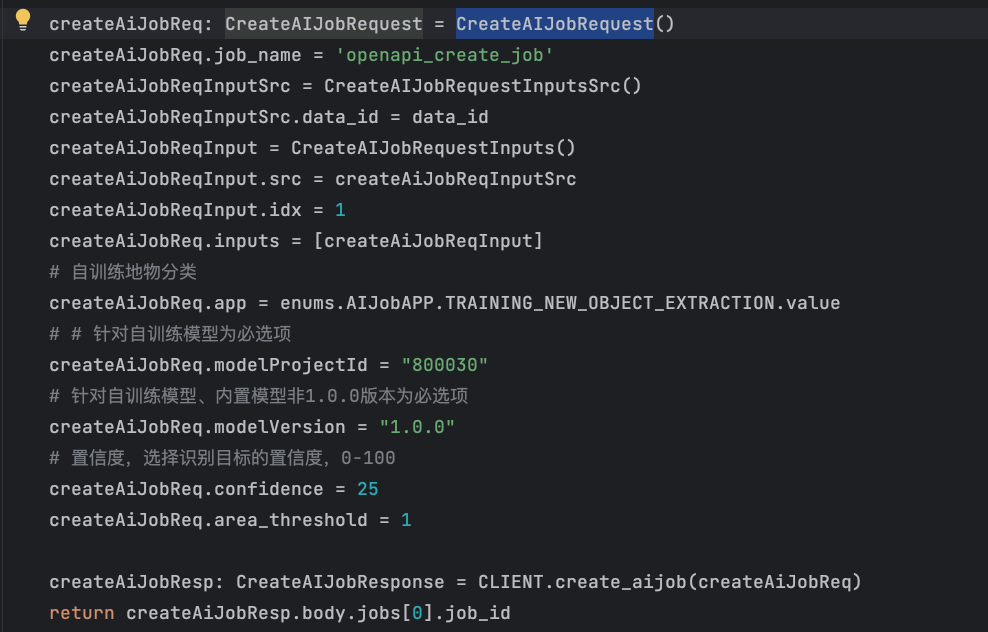This screenshot has height=632, width=988.
Task: Click the comment about 内置模型非1.0.0版本
Action: [258, 396]
